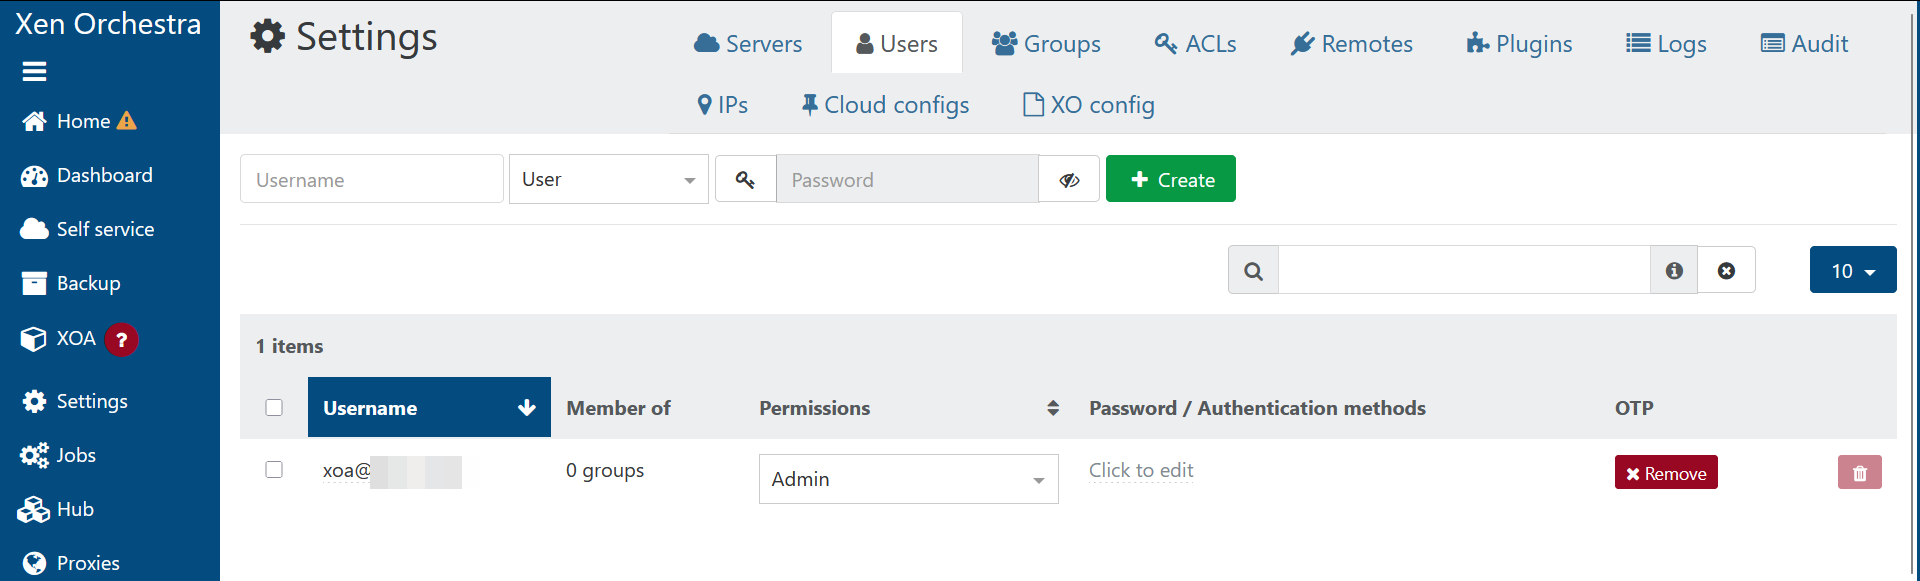Screen dimensions: 1920x581
Task: Click the filter info icon
Action: tap(1674, 270)
